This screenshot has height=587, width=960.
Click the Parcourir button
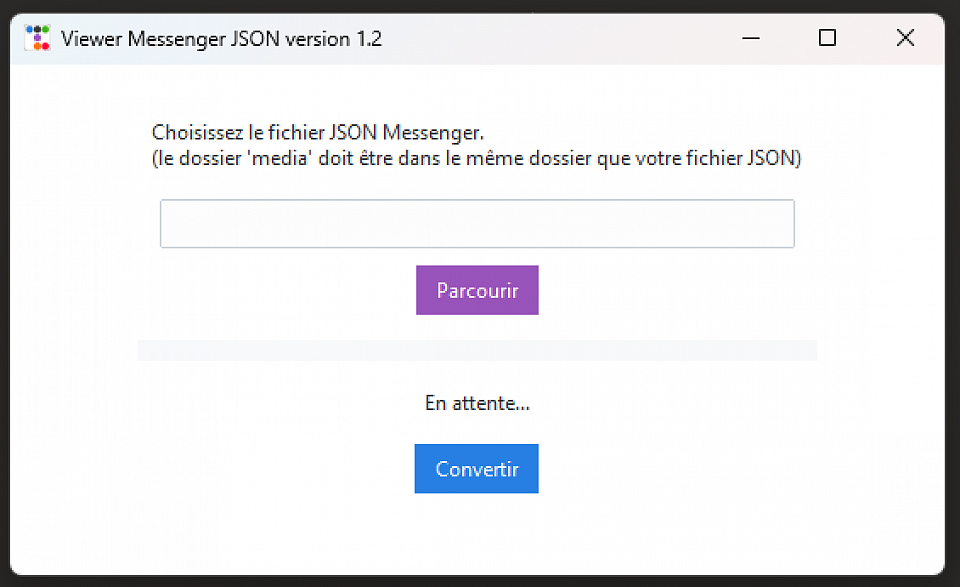coord(477,290)
